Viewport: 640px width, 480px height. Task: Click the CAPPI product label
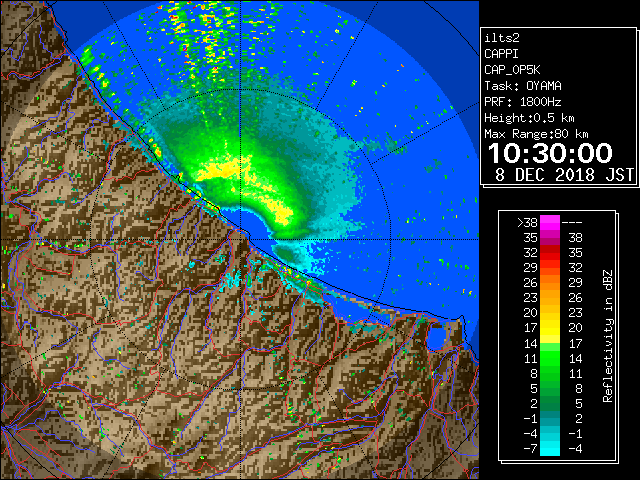click(501, 54)
